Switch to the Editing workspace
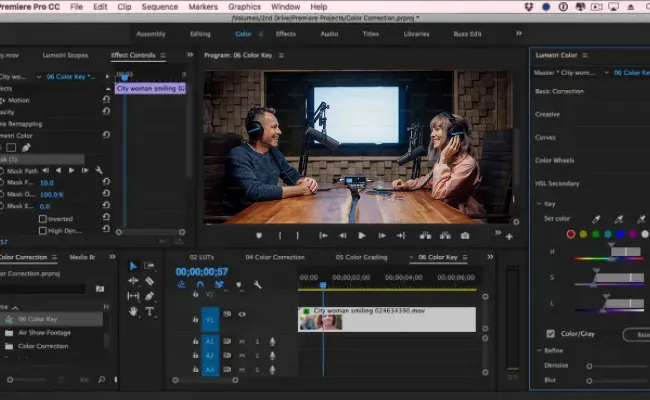Image resolution: width=650 pixels, height=400 pixels. pyautogui.click(x=200, y=34)
